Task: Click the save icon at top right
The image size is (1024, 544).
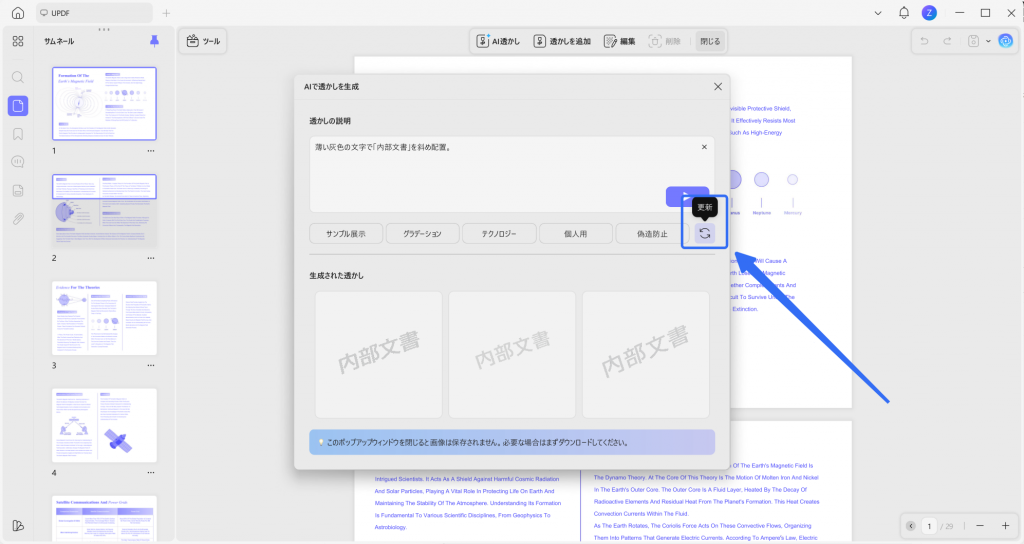Action: pos(973,41)
